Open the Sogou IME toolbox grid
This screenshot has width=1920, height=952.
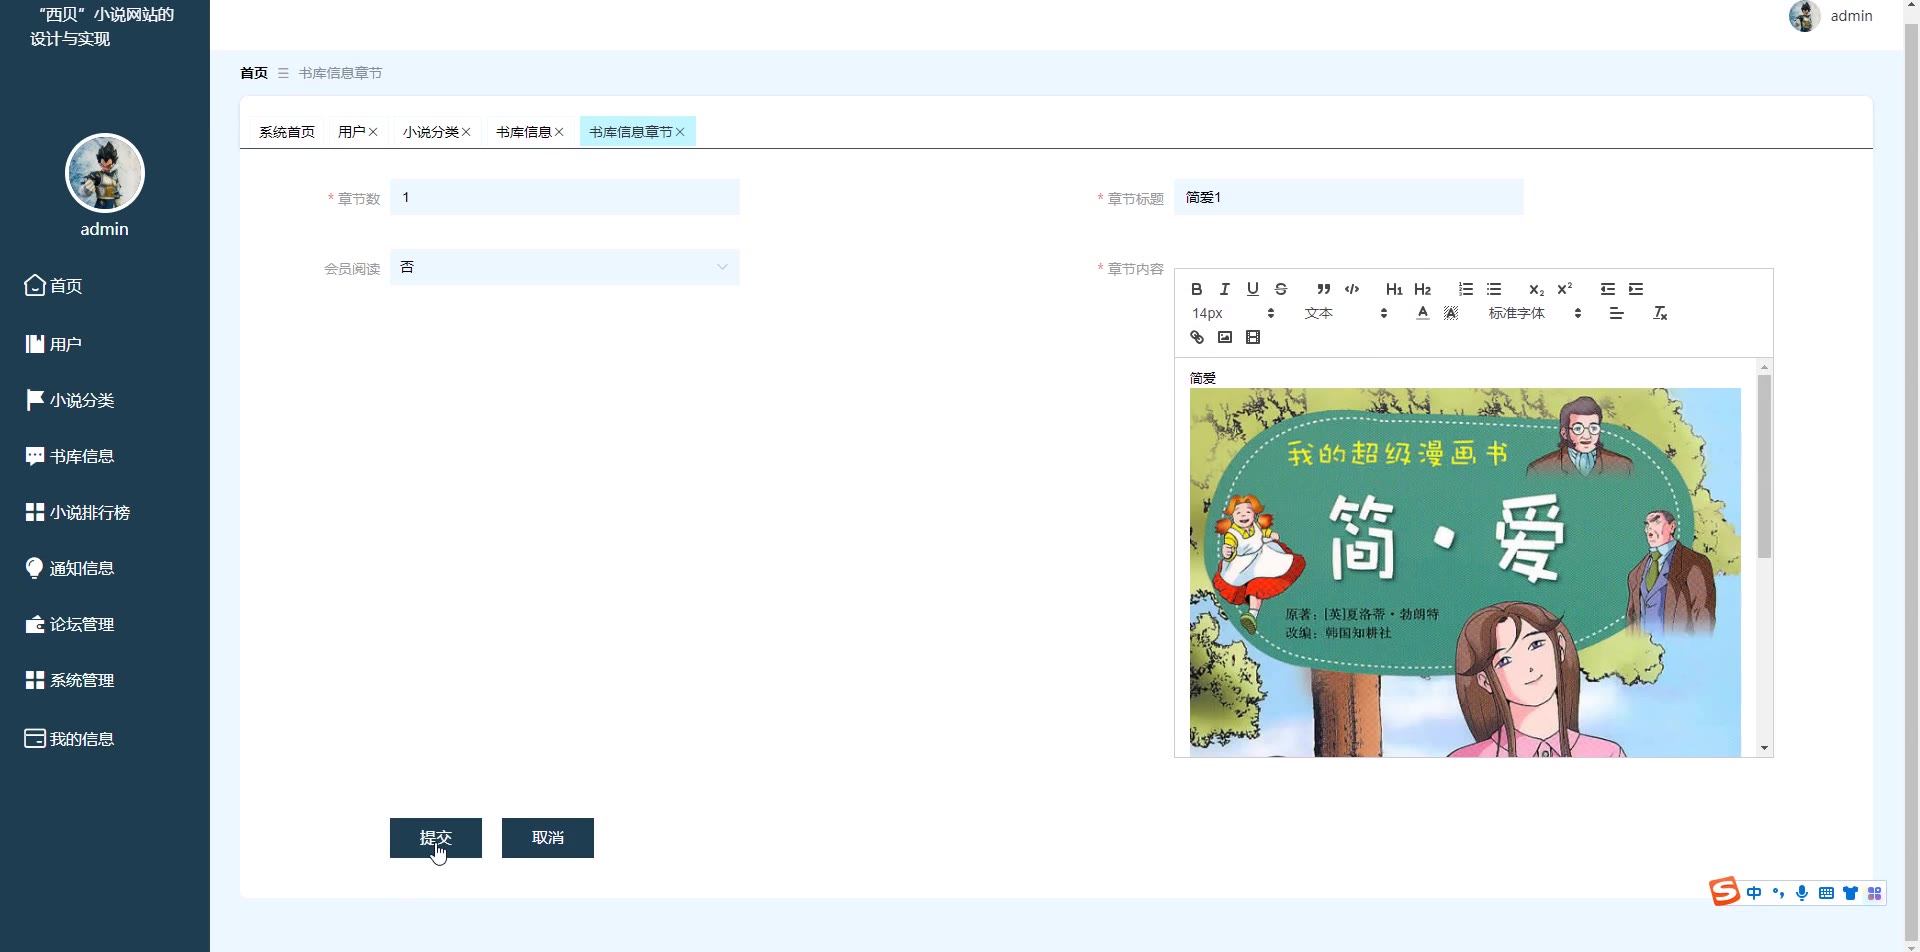1874,893
